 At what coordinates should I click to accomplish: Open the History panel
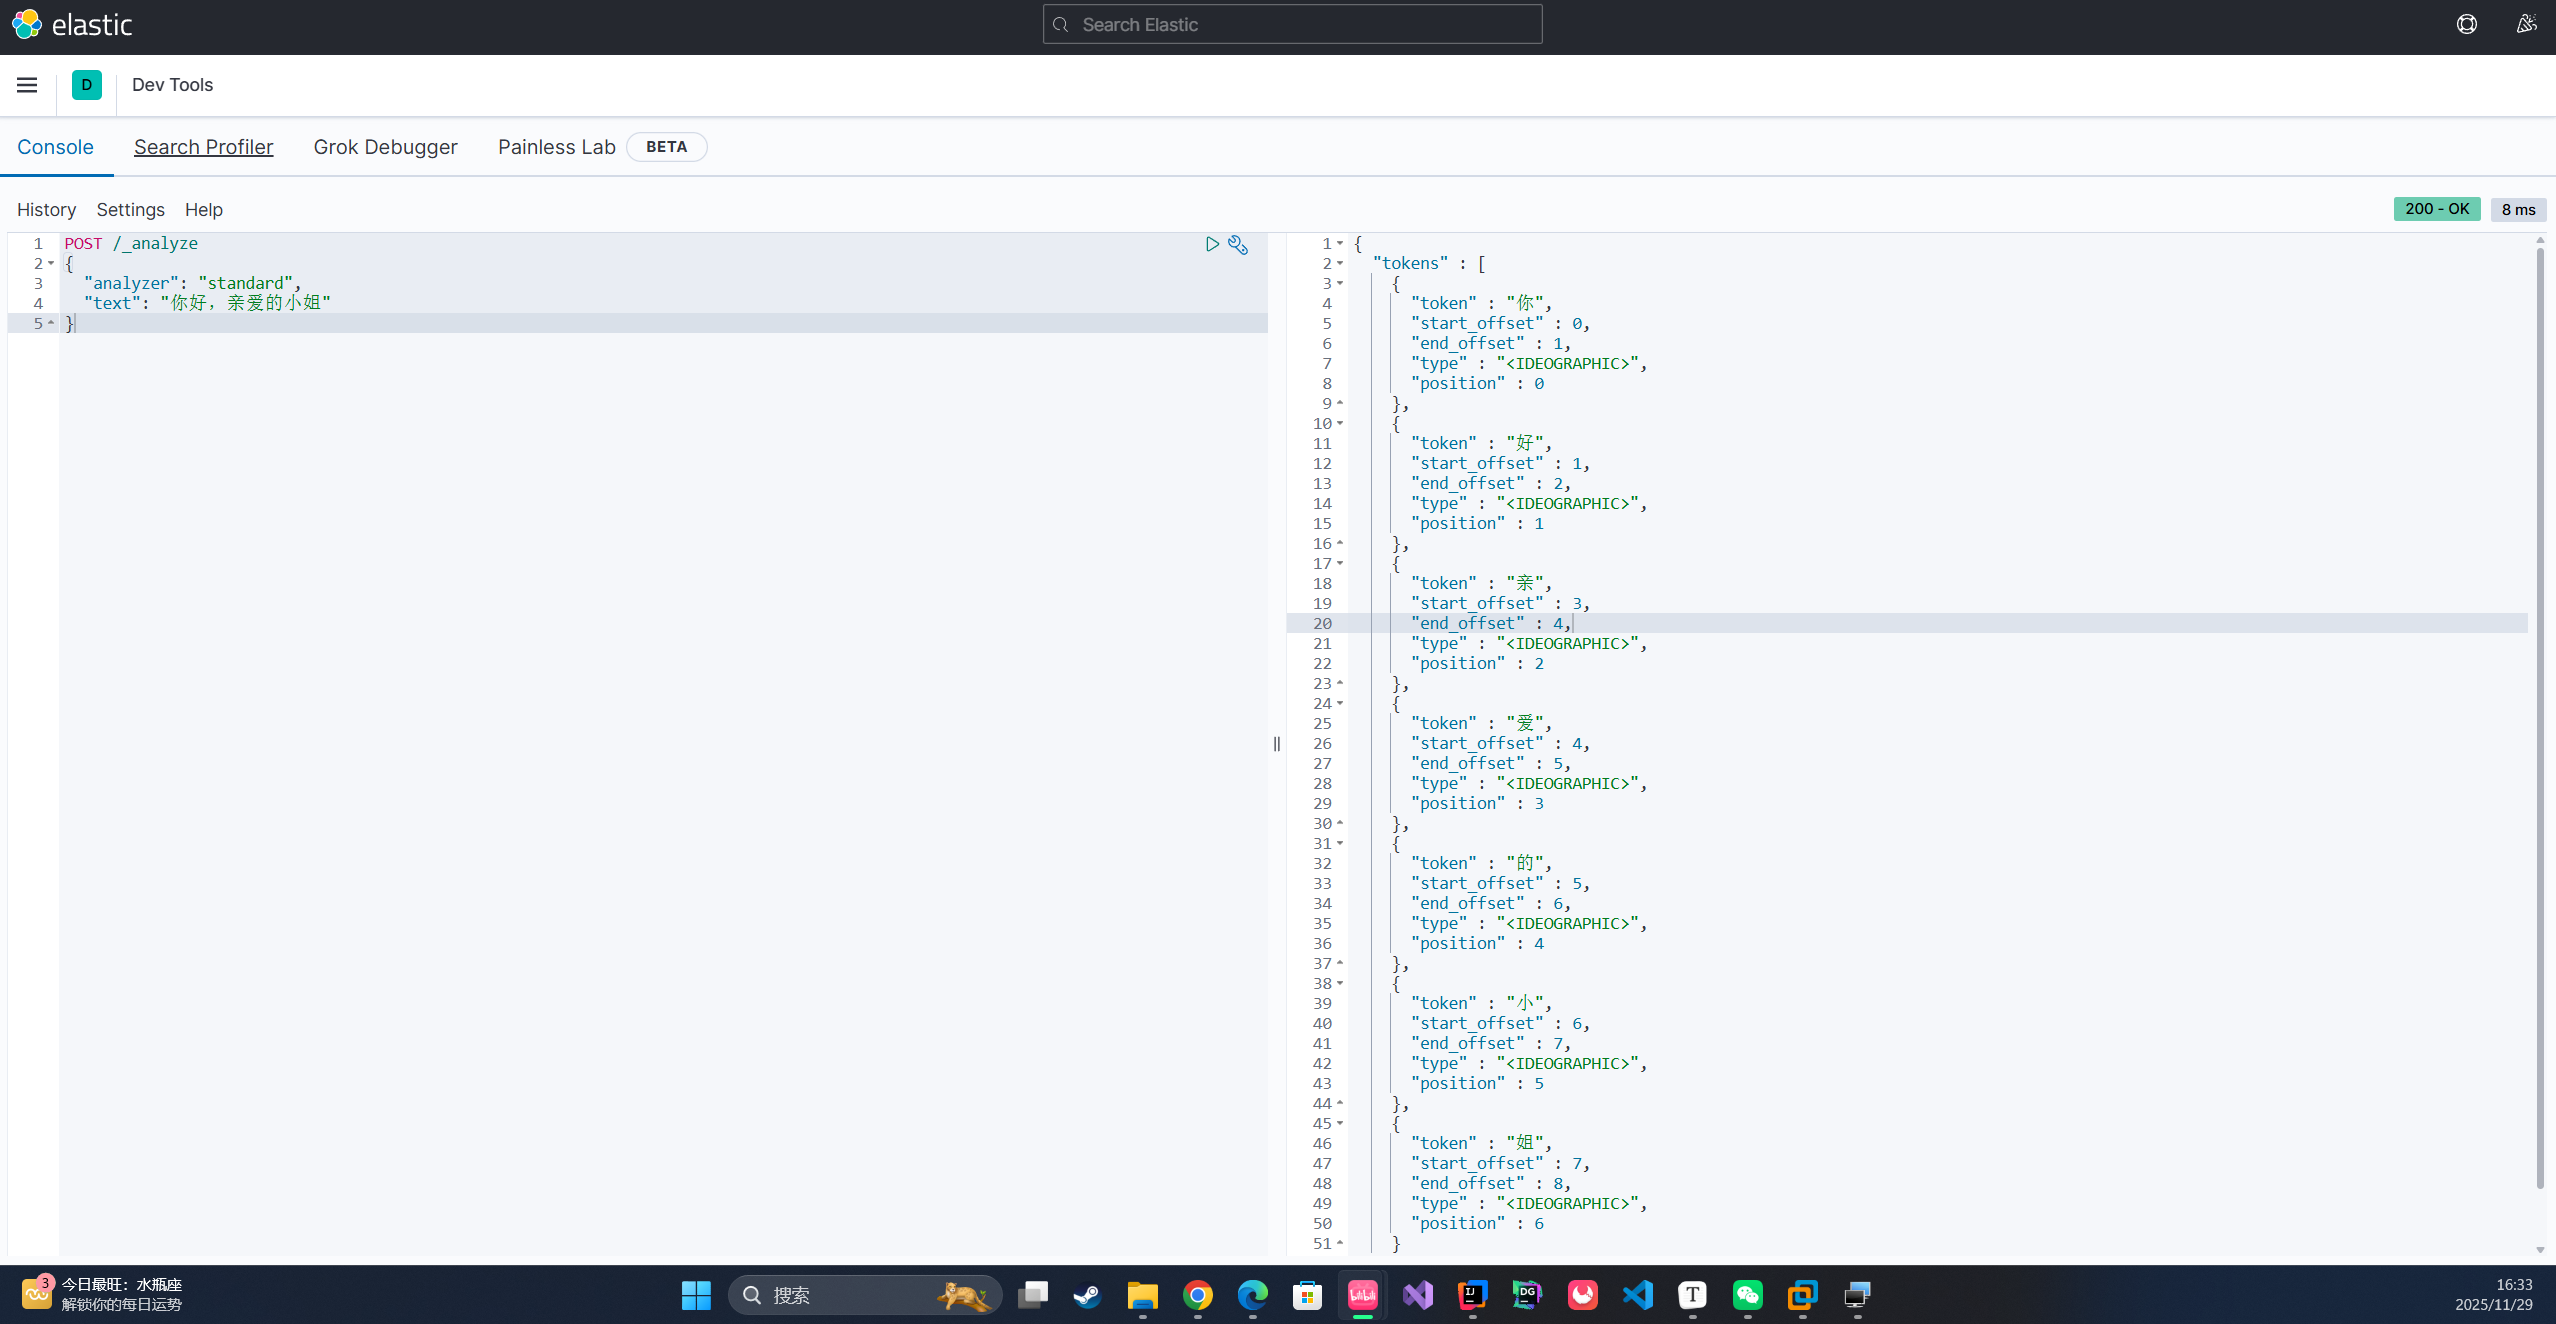(x=46, y=209)
